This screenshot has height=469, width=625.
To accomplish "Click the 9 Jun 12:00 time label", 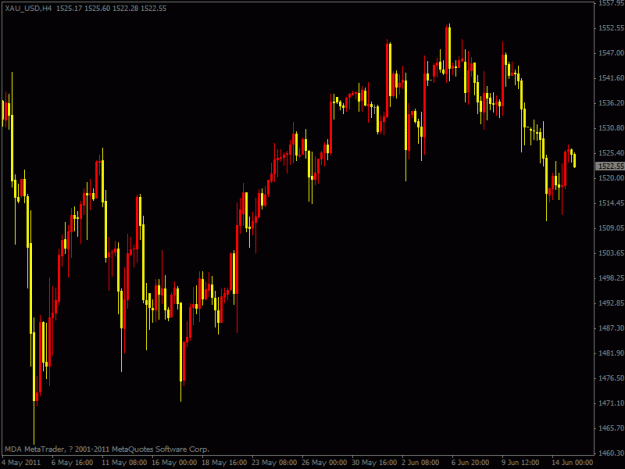I will (521, 463).
